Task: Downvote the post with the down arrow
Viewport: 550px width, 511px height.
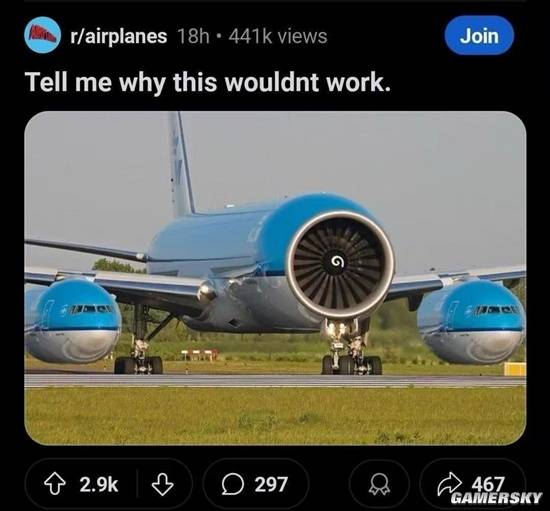Action: tap(162, 484)
